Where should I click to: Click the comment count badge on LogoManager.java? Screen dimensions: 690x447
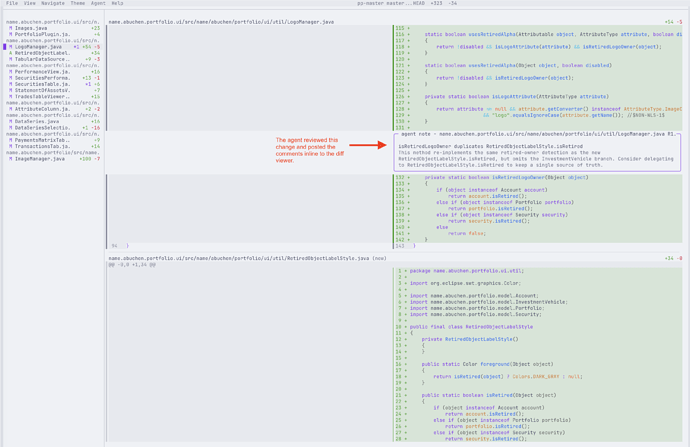pyautogui.click(x=77, y=47)
